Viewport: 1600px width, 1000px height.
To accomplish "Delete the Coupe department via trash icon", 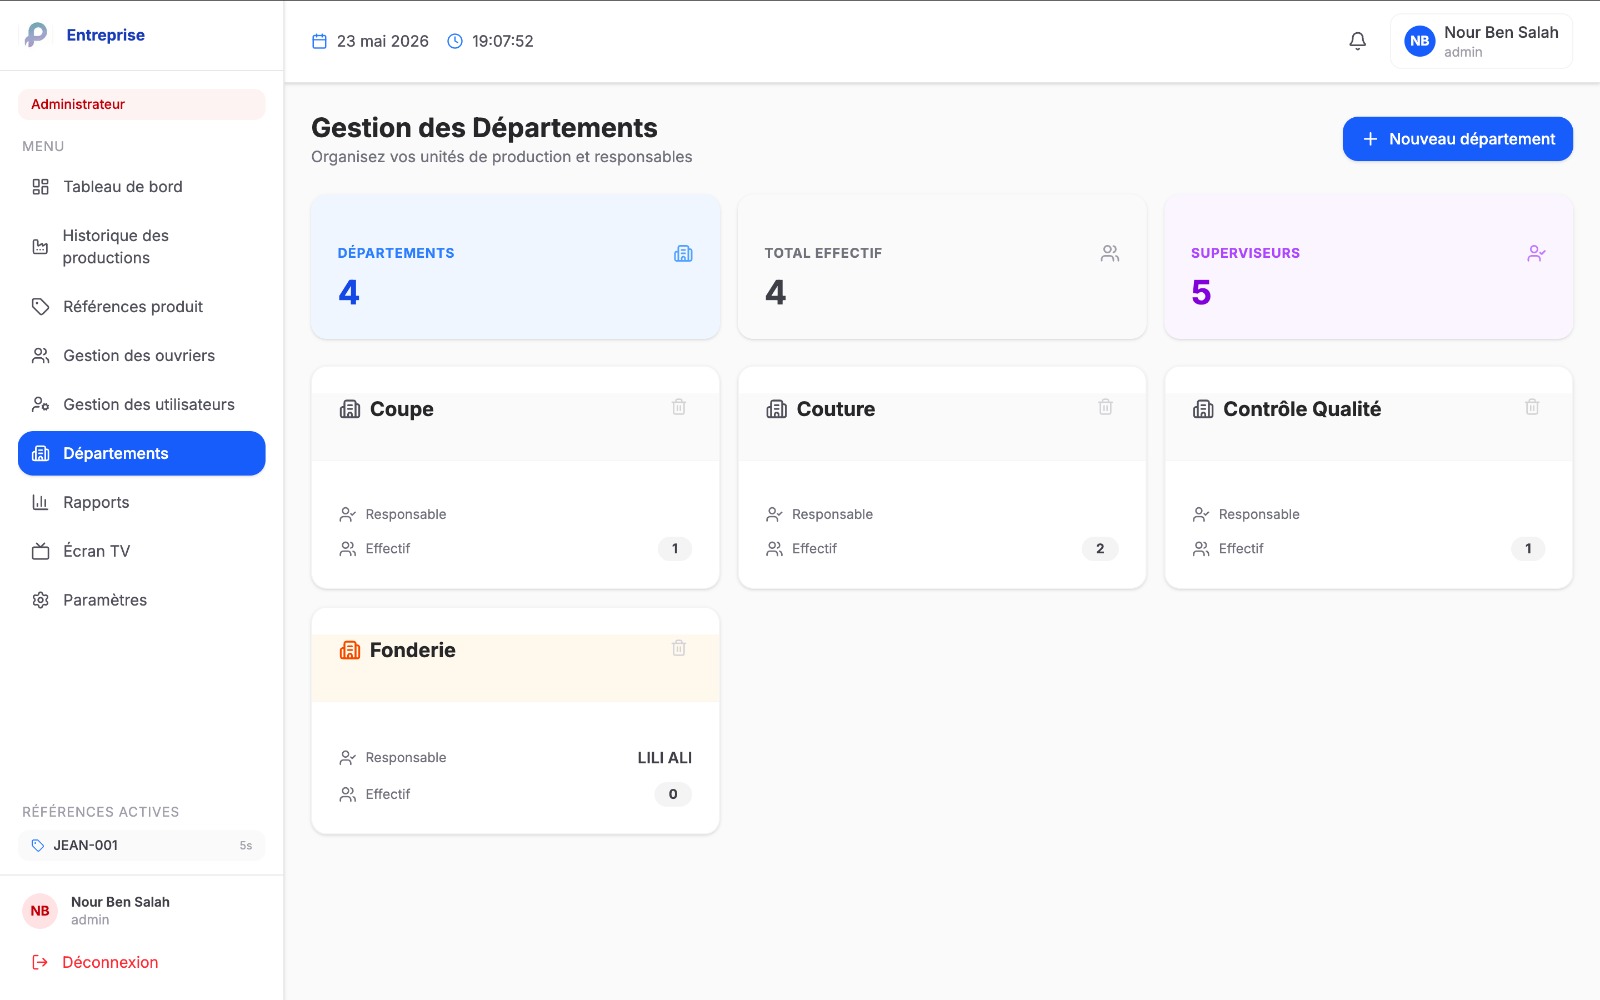I will 679,407.
